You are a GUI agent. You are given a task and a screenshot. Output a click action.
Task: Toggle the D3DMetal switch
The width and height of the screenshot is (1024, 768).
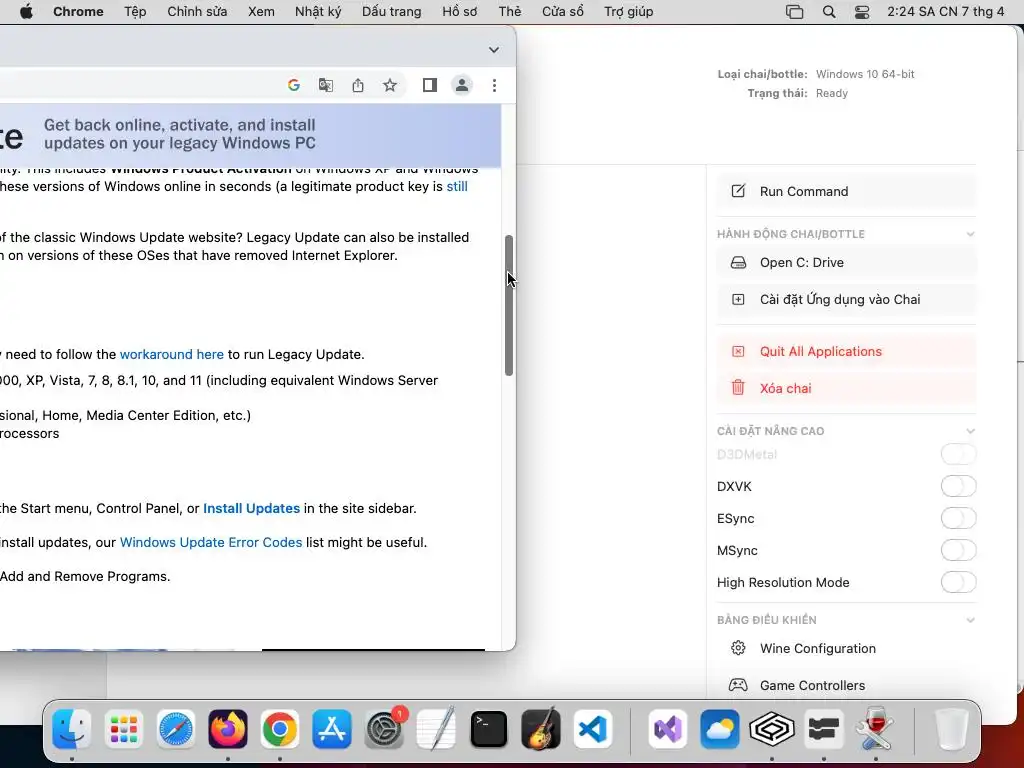tap(958, 454)
